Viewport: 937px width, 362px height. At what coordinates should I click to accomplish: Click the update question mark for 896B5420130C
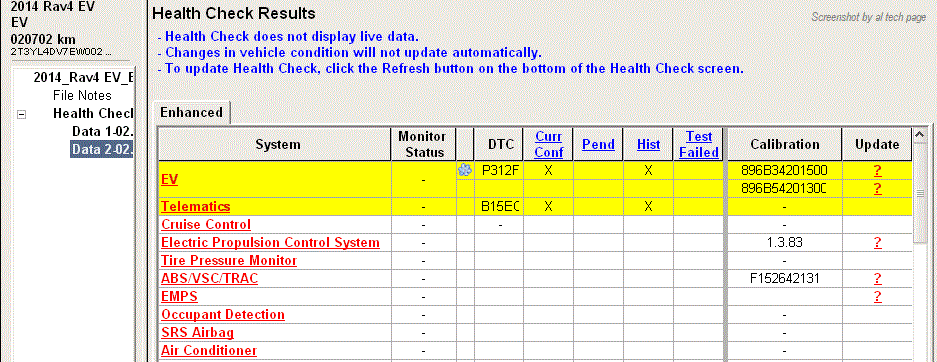pos(877,189)
